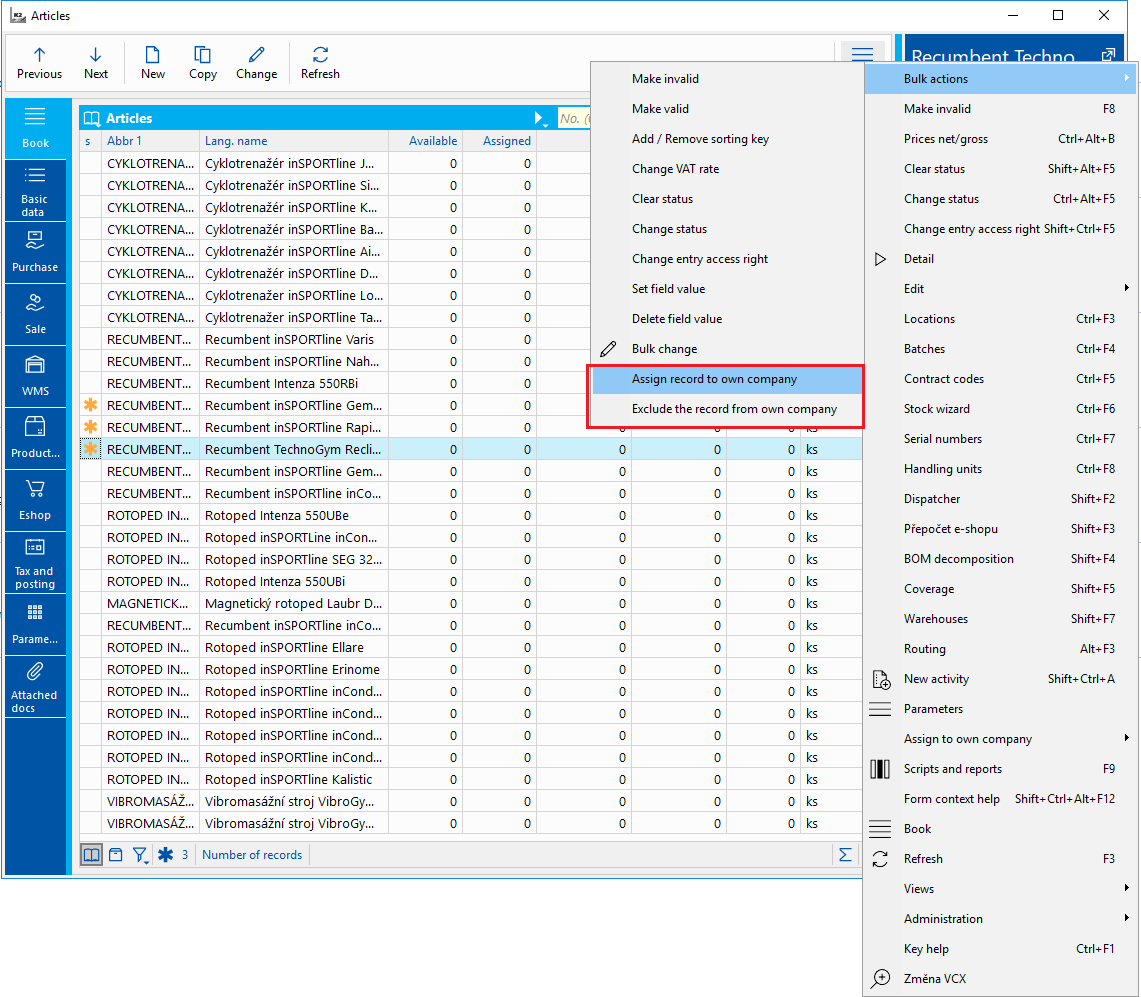Open WMS sidebar section
Viewport: 1141px width, 997px height.
35,376
